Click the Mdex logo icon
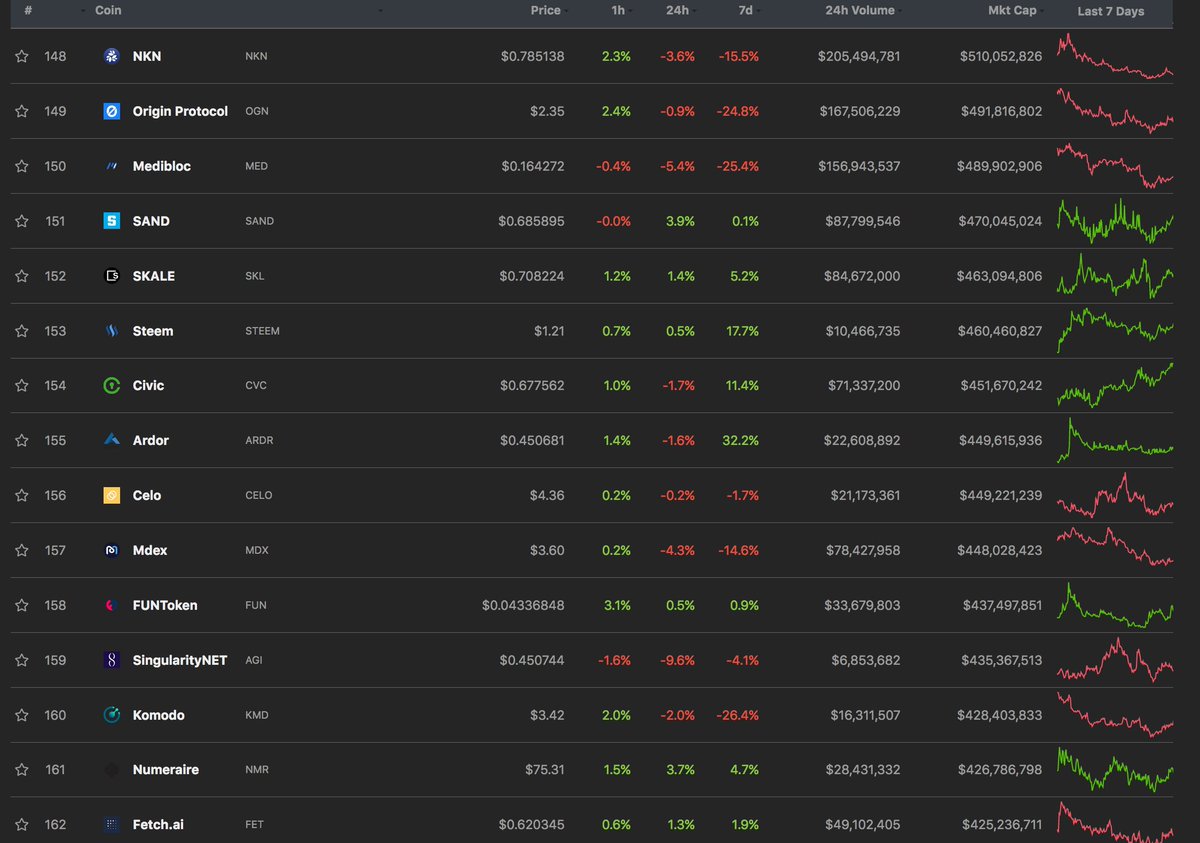1200x843 pixels. coord(112,550)
